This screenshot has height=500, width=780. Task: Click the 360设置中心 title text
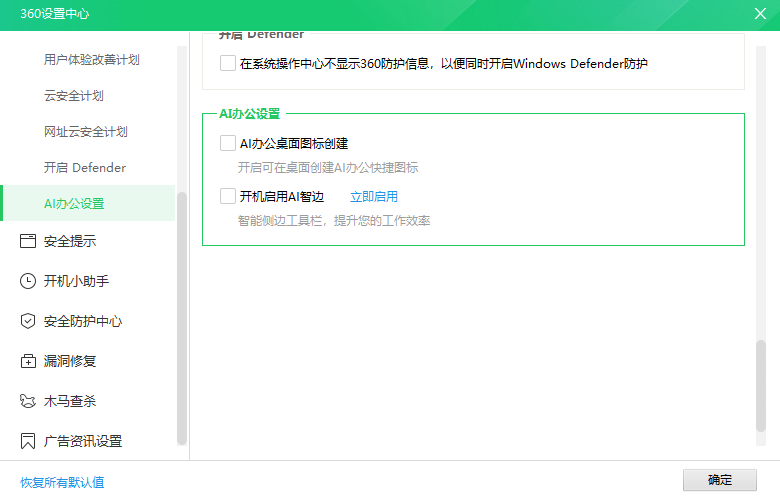[55, 14]
